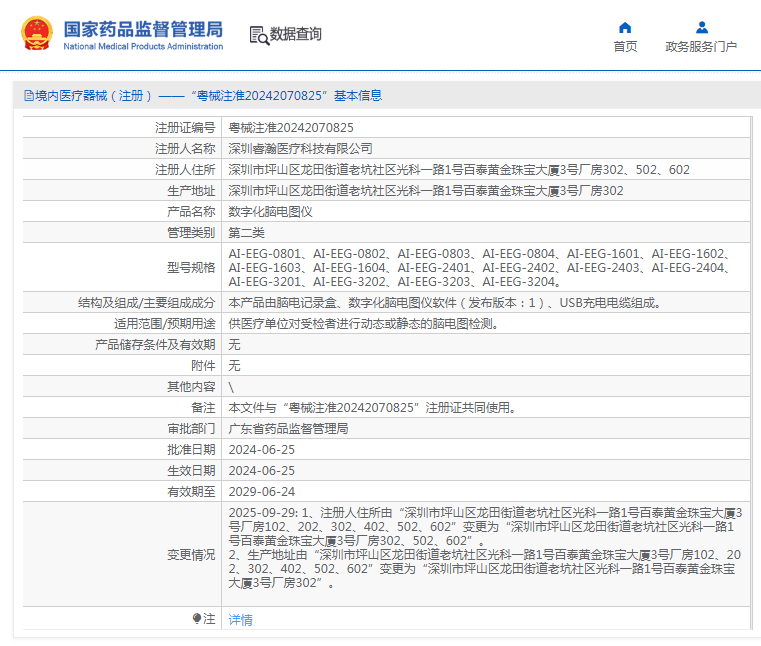This screenshot has width=761, height=646.
Task: Click the national emblem logo
Action: pyautogui.click(x=37, y=34)
